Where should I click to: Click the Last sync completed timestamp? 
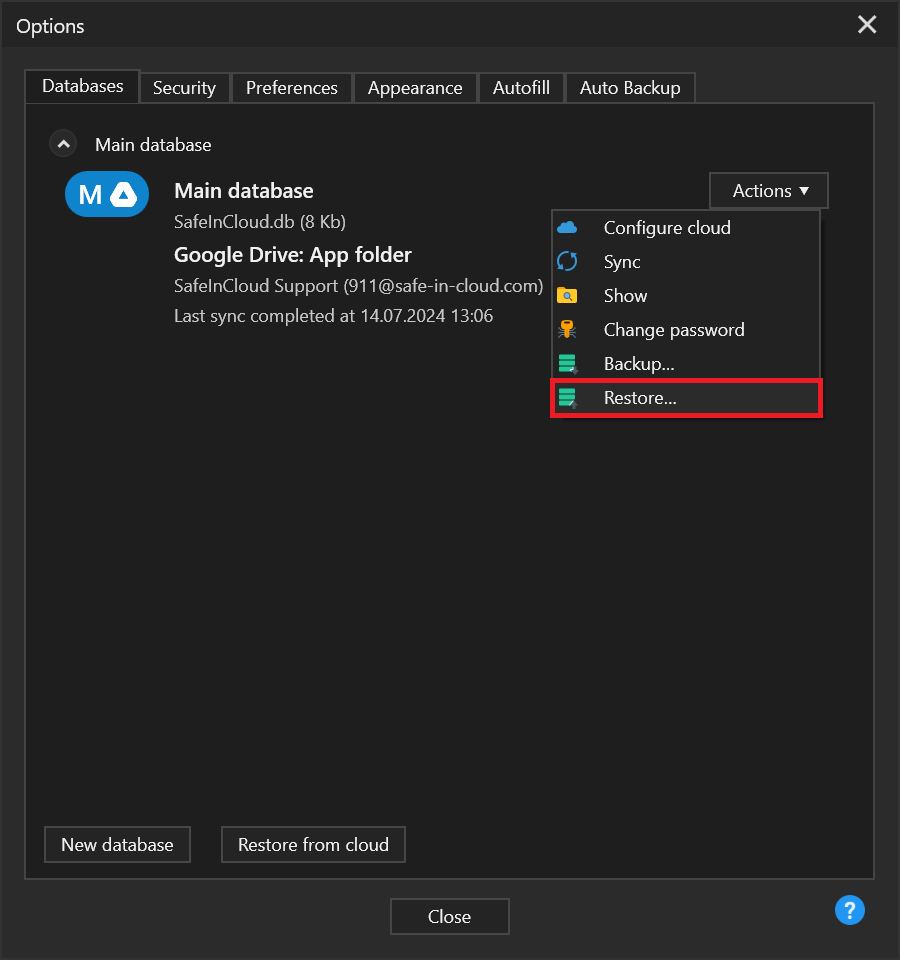(333, 316)
